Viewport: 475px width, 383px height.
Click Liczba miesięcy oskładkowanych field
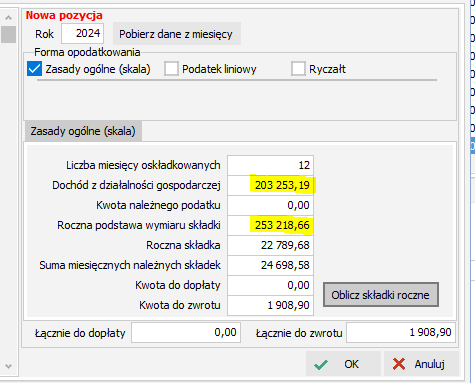tap(270, 165)
